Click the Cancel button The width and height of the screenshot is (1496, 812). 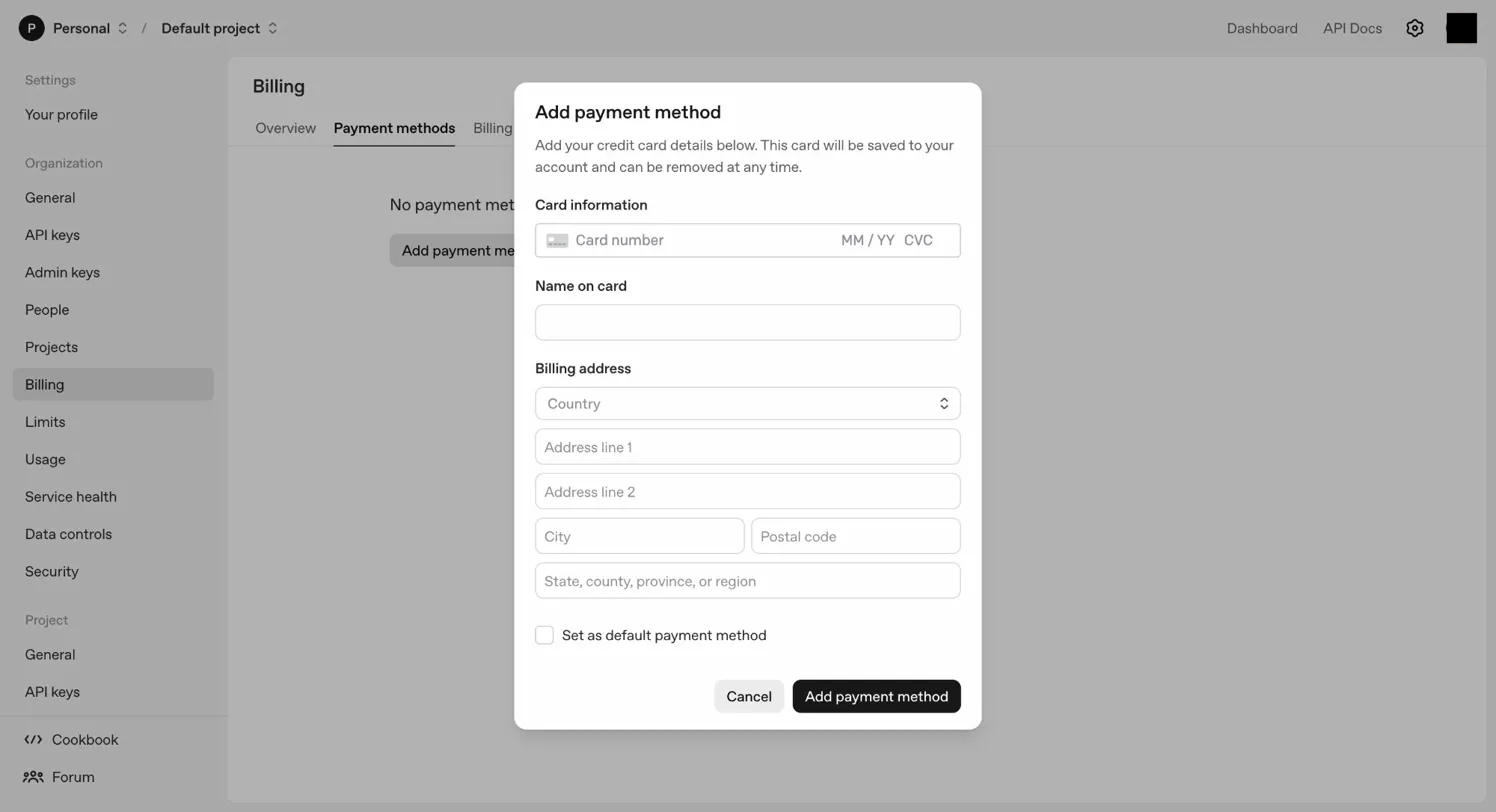pos(748,696)
